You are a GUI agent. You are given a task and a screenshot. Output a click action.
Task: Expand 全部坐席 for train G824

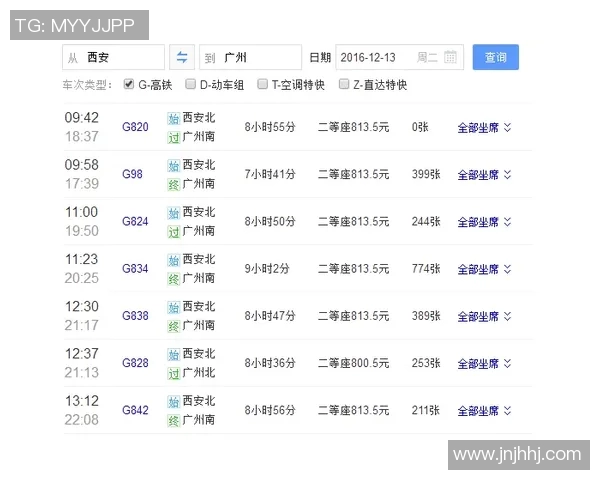click(484, 222)
